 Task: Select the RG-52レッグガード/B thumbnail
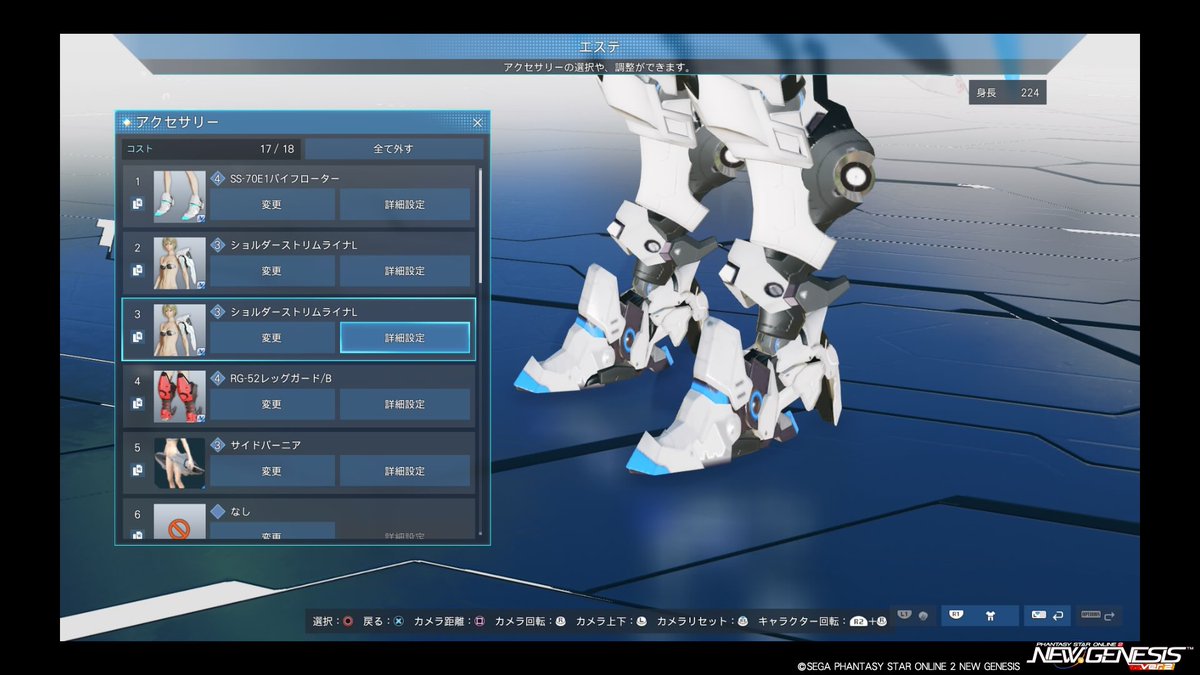point(180,396)
